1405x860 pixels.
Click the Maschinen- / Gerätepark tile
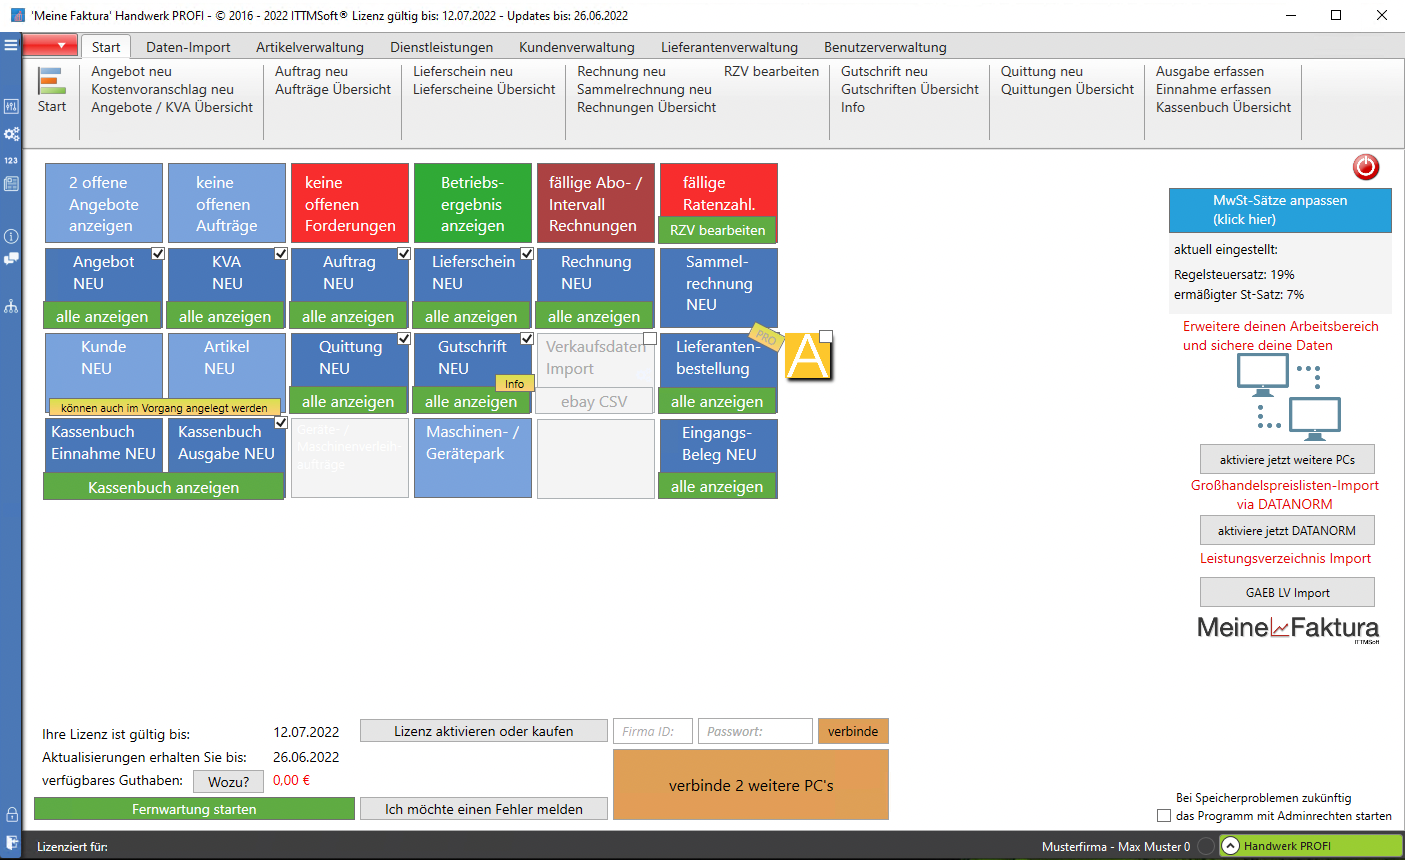pos(473,457)
